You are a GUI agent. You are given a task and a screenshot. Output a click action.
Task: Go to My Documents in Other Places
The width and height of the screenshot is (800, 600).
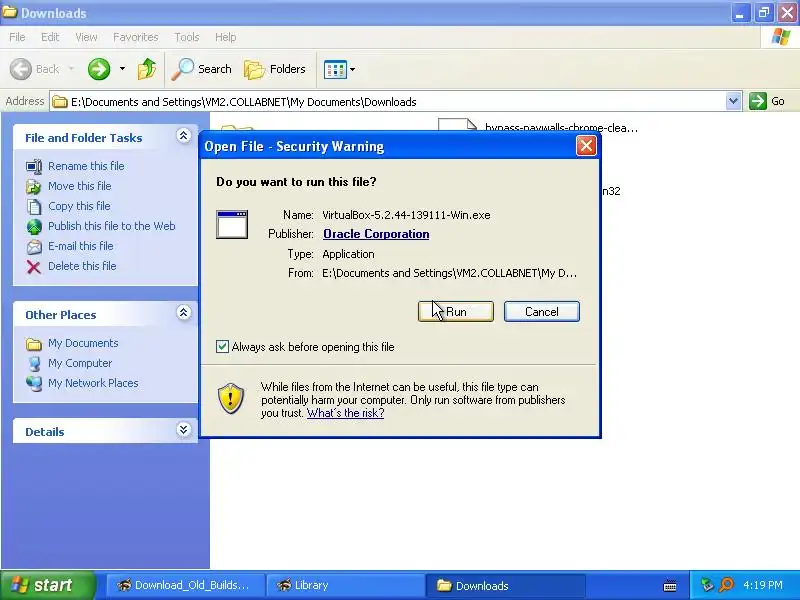click(83, 343)
